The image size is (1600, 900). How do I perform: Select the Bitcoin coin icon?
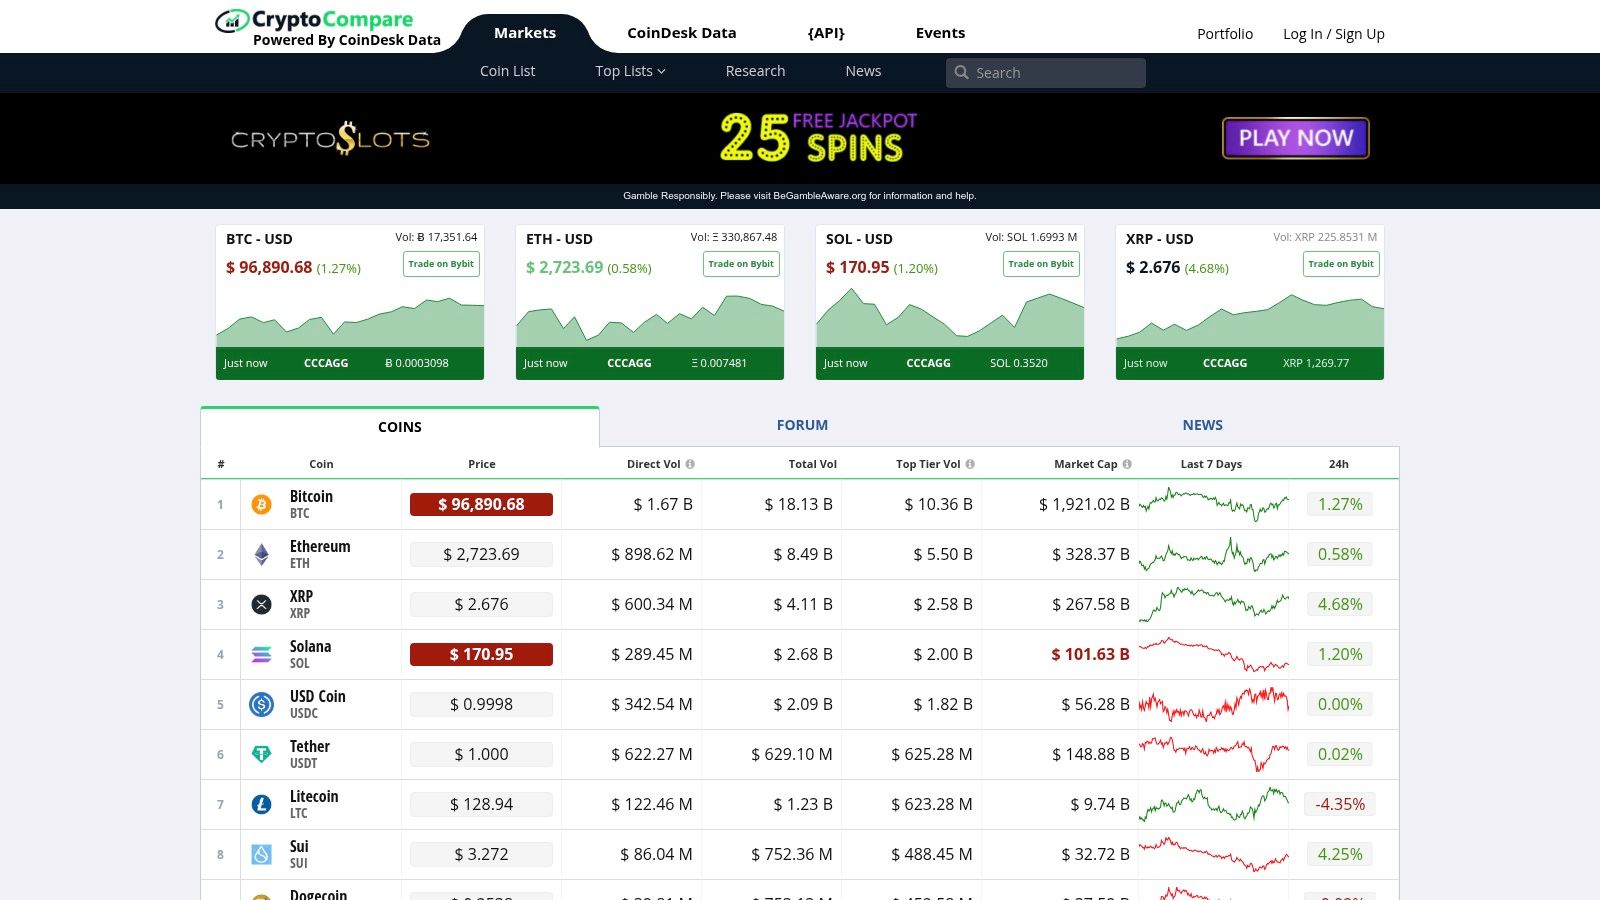(x=261, y=505)
